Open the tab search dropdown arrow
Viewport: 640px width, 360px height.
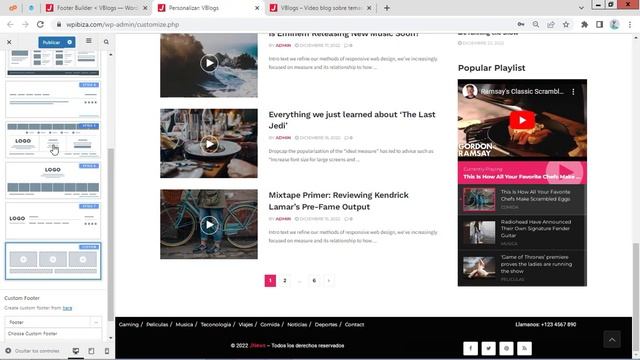click(x=581, y=8)
